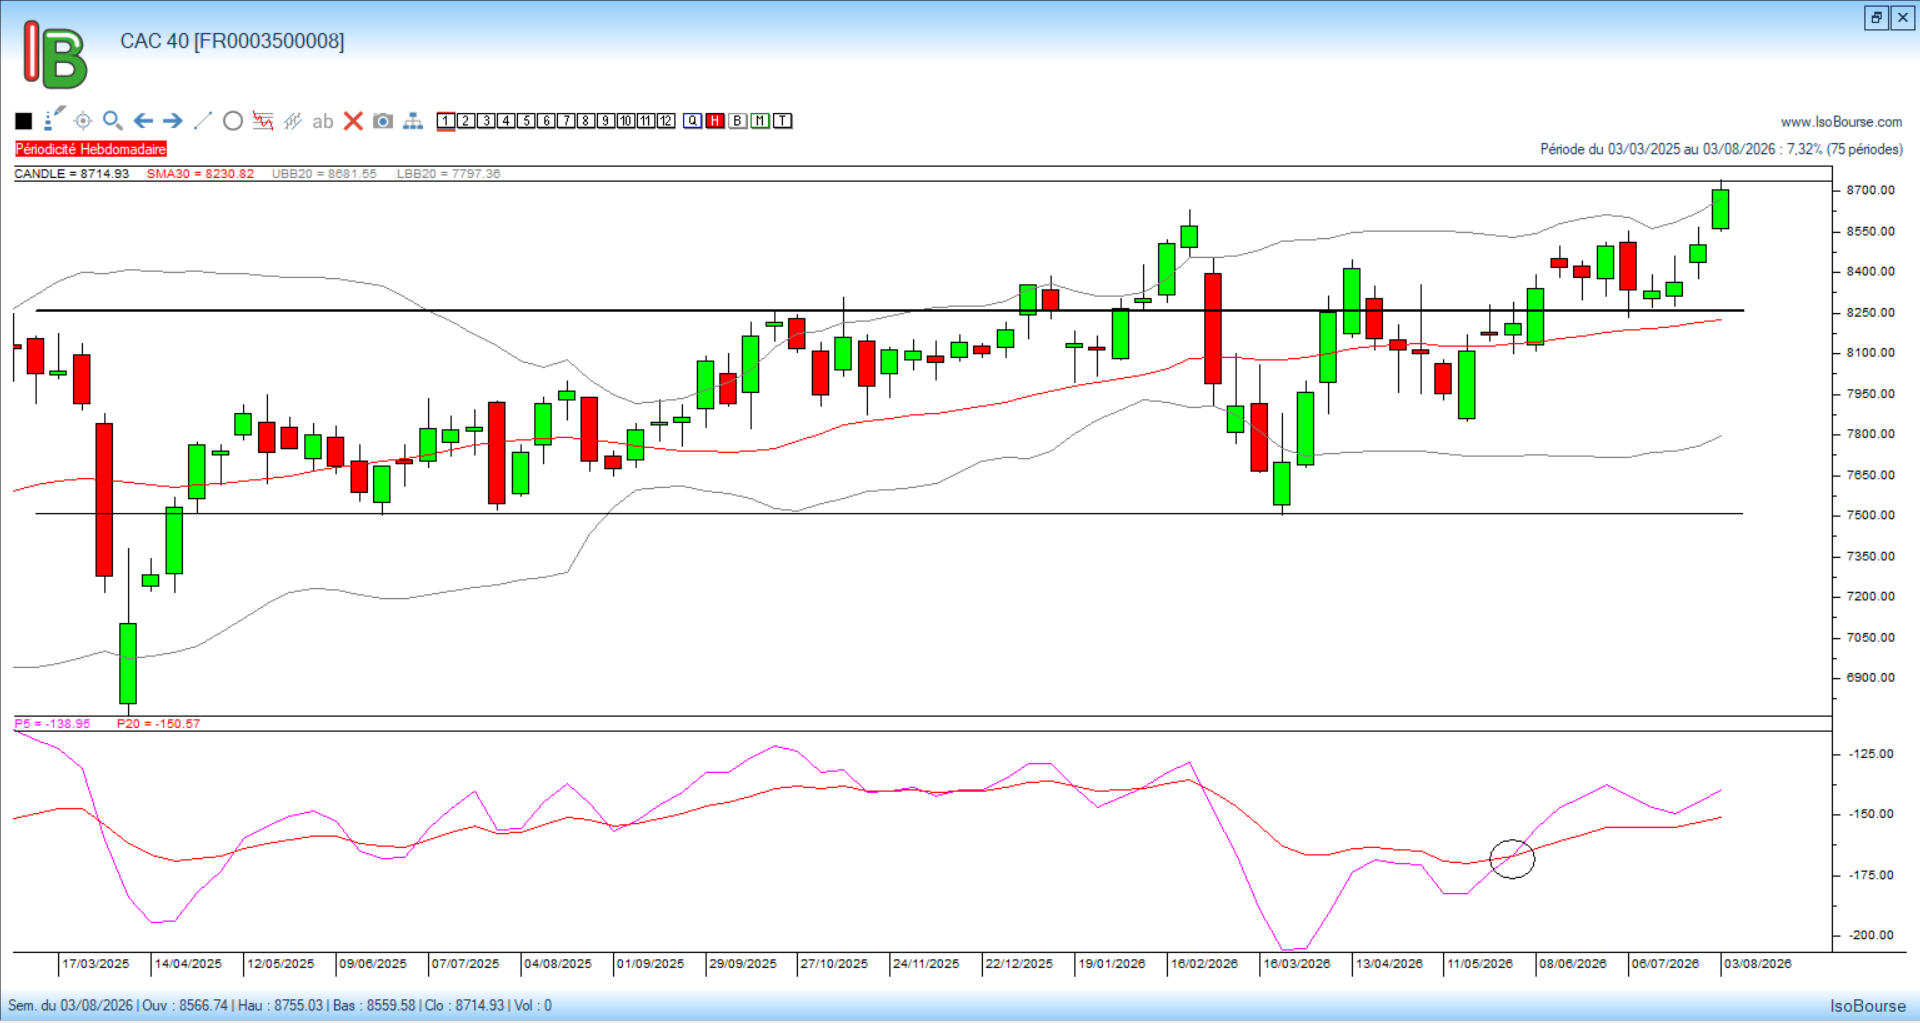
Task: Click the 7500.00 price axis label
Action: 1870,515
